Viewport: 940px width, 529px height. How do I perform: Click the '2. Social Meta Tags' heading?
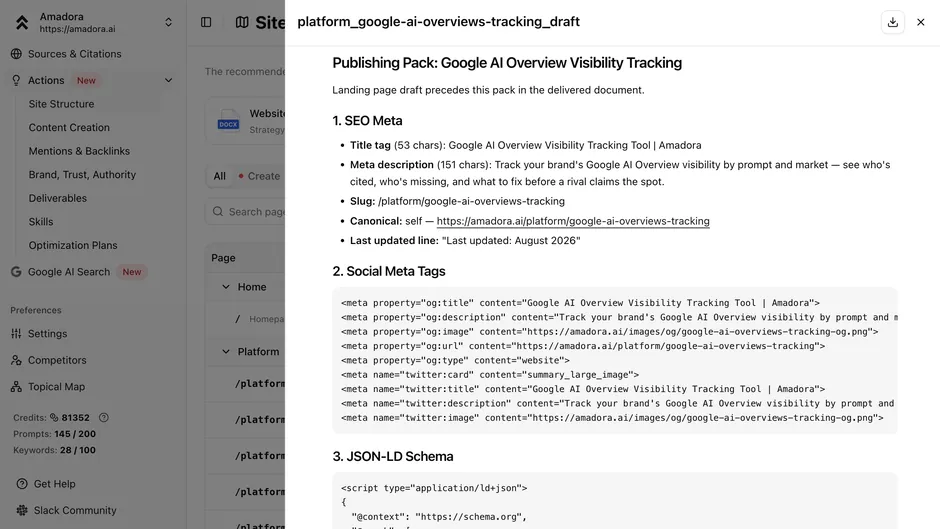point(389,271)
